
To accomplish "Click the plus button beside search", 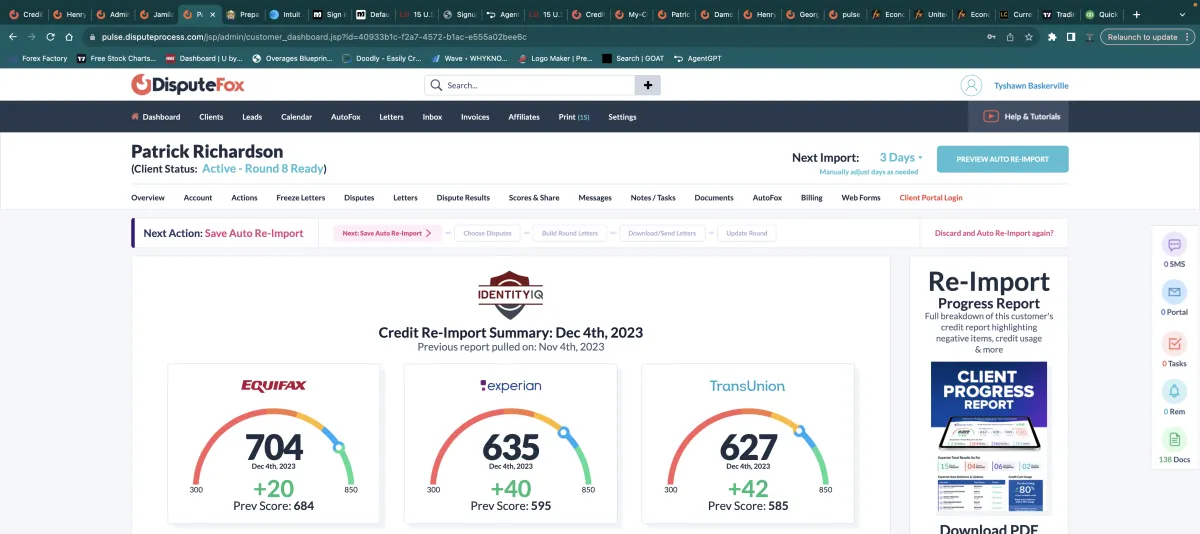I will click(x=648, y=85).
